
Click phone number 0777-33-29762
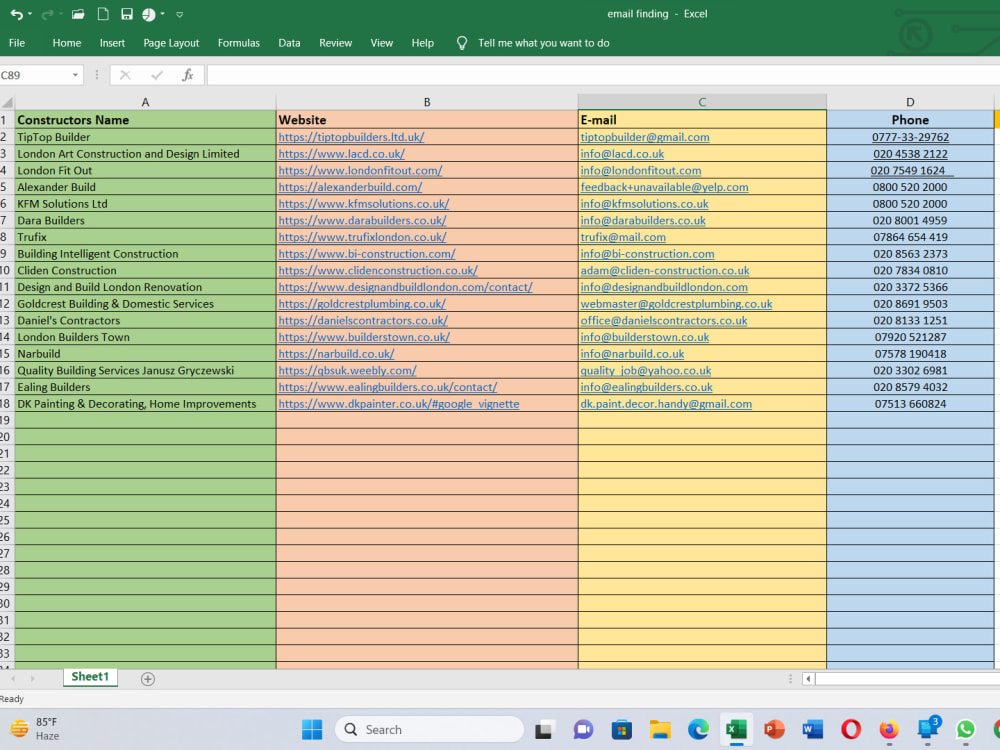click(x=910, y=137)
